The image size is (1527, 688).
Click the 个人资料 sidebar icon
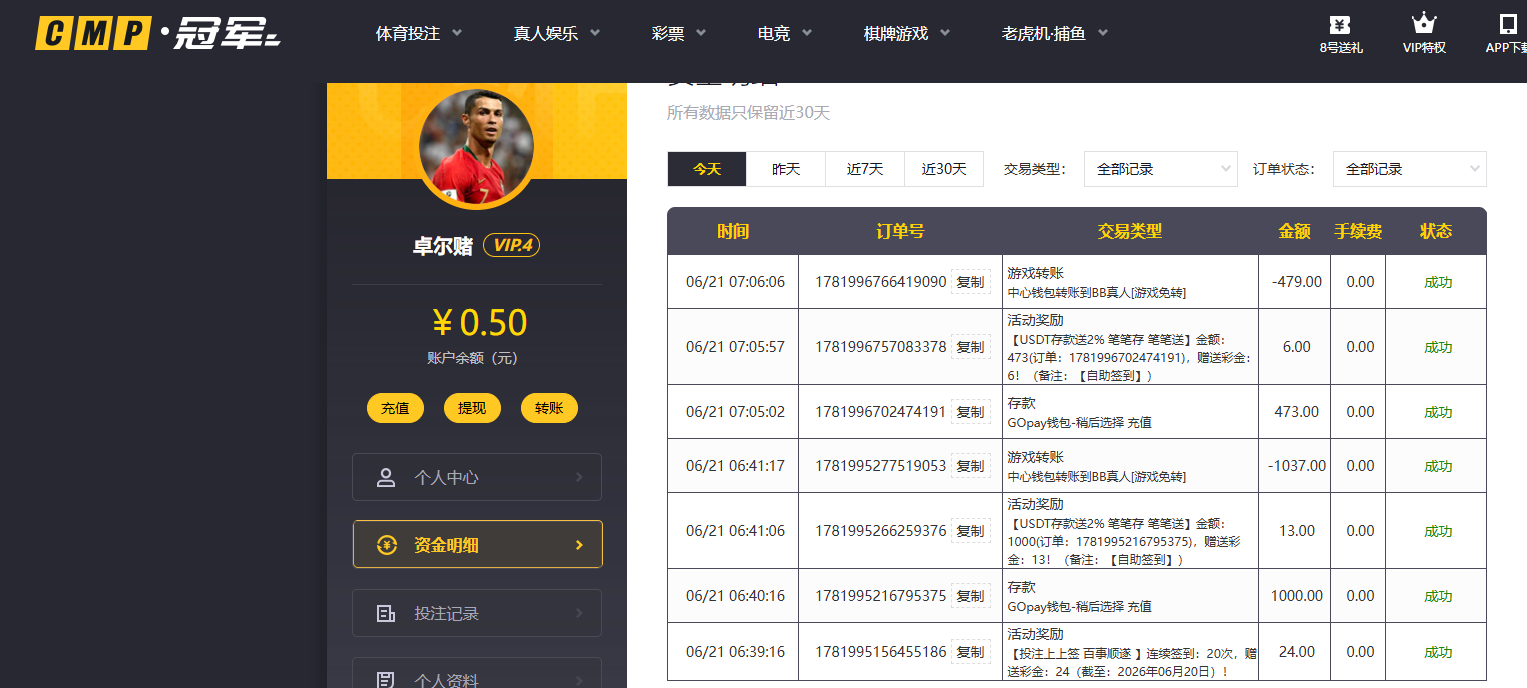click(386, 680)
